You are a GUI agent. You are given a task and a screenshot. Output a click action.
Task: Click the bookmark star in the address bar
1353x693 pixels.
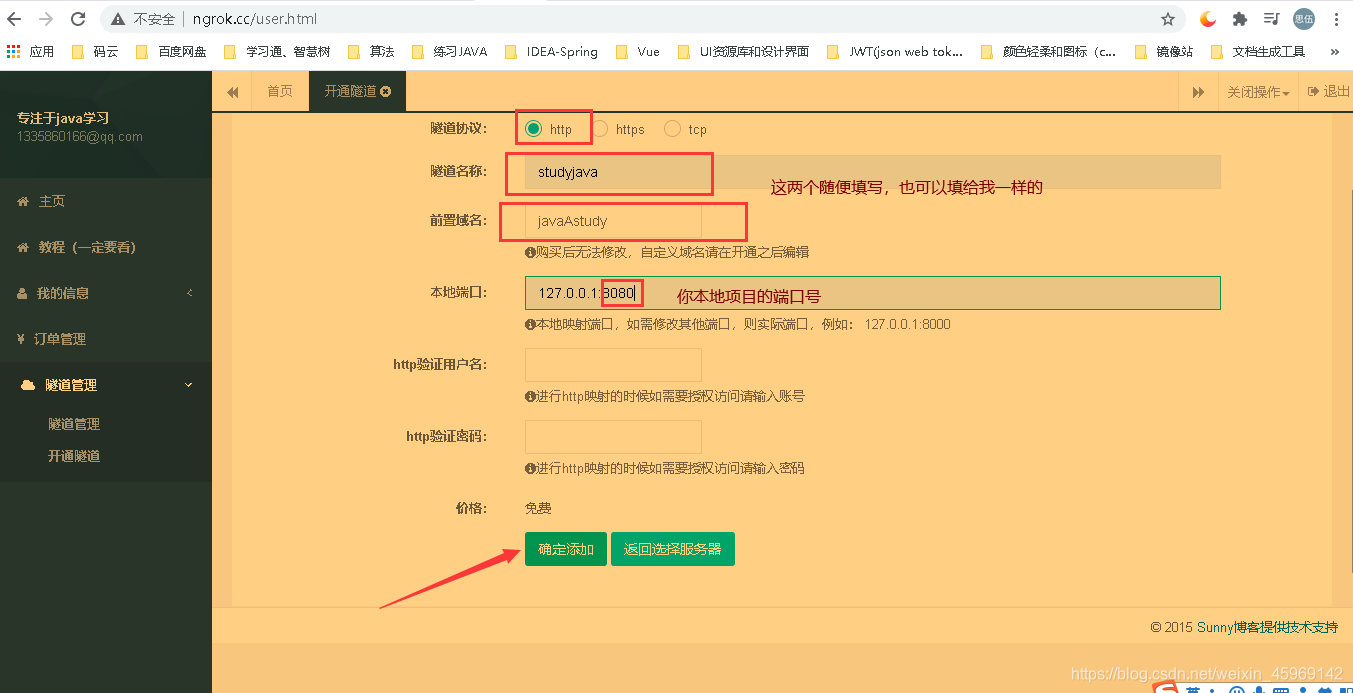pyautogui.click(x=1167, y=18)
